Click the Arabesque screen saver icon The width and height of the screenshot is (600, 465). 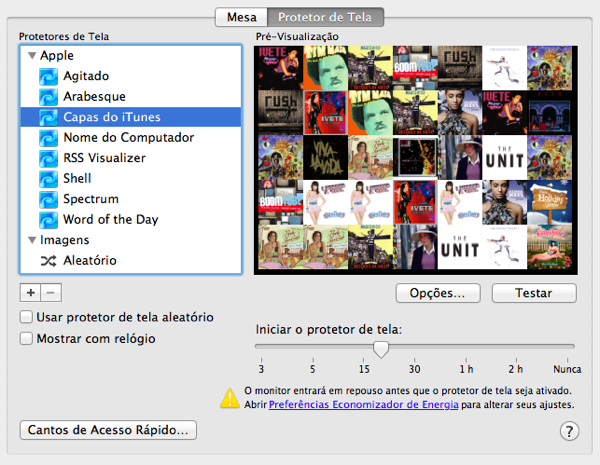pyautogui.click(x=48, y=96)
